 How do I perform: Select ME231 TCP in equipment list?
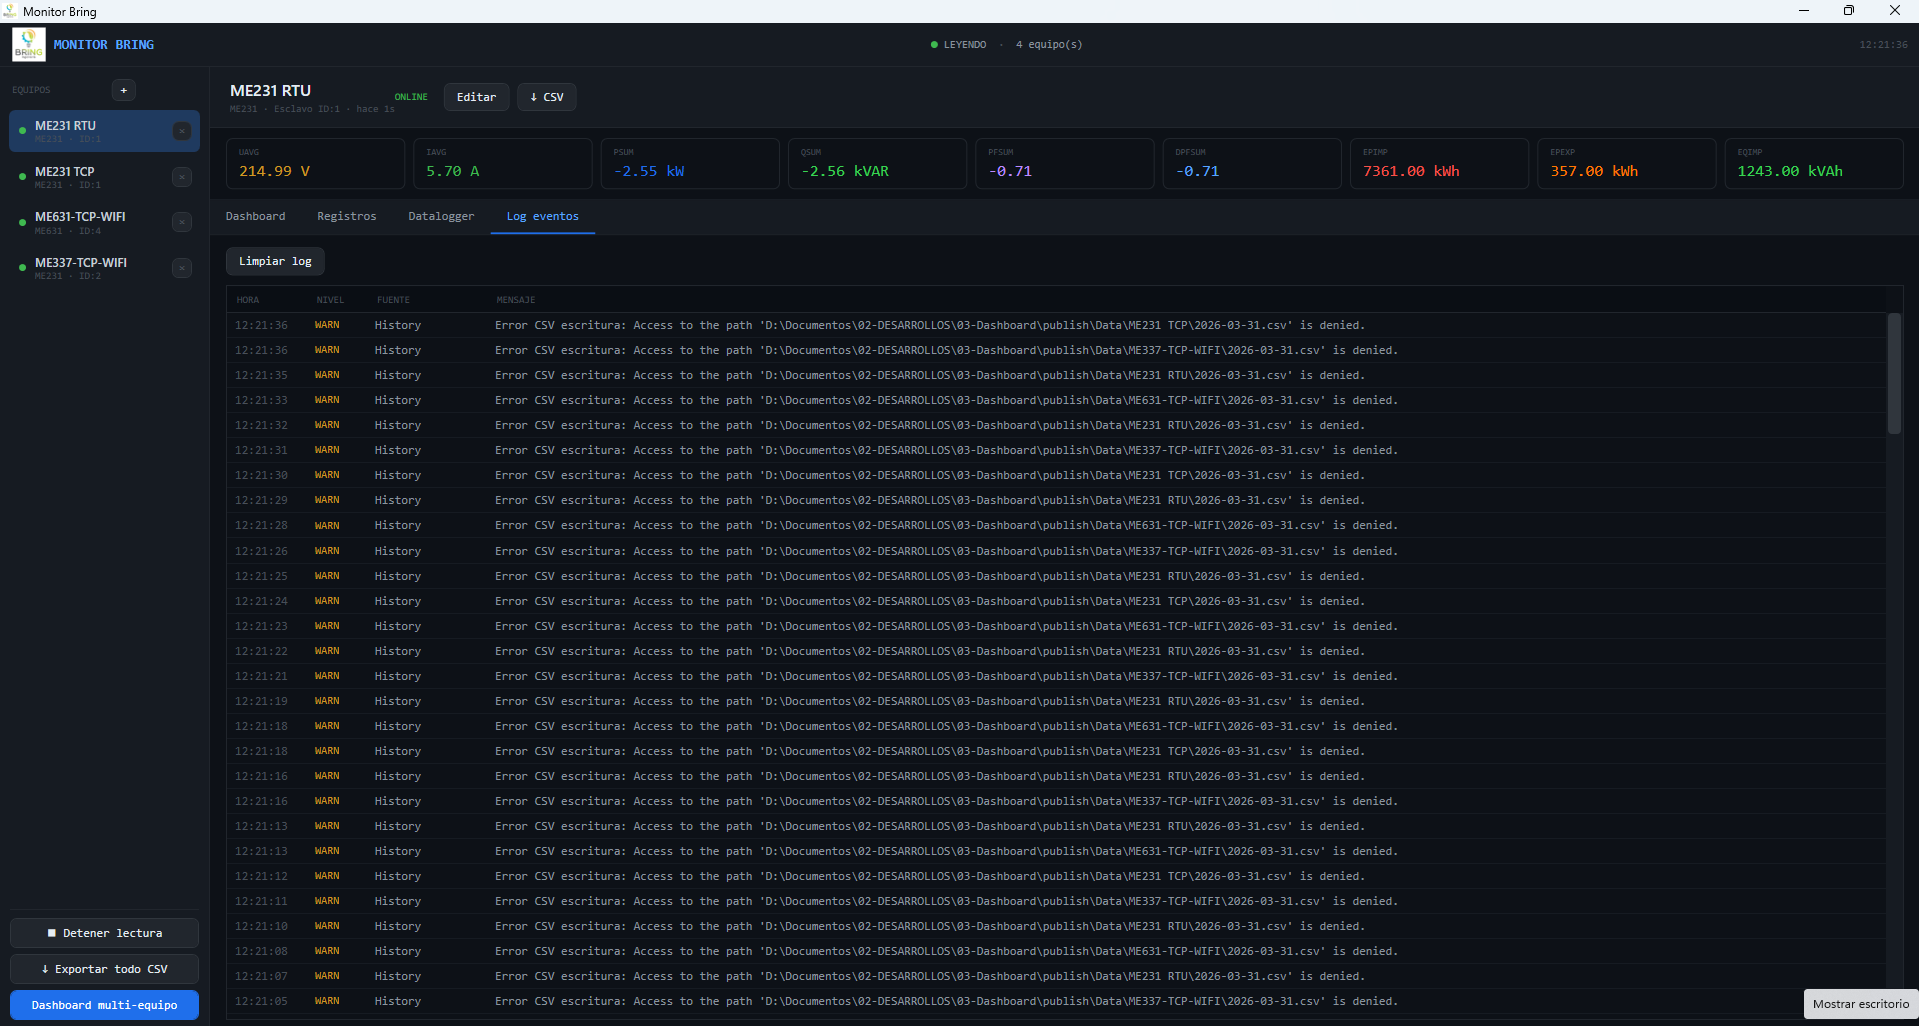tap(90, 177)
